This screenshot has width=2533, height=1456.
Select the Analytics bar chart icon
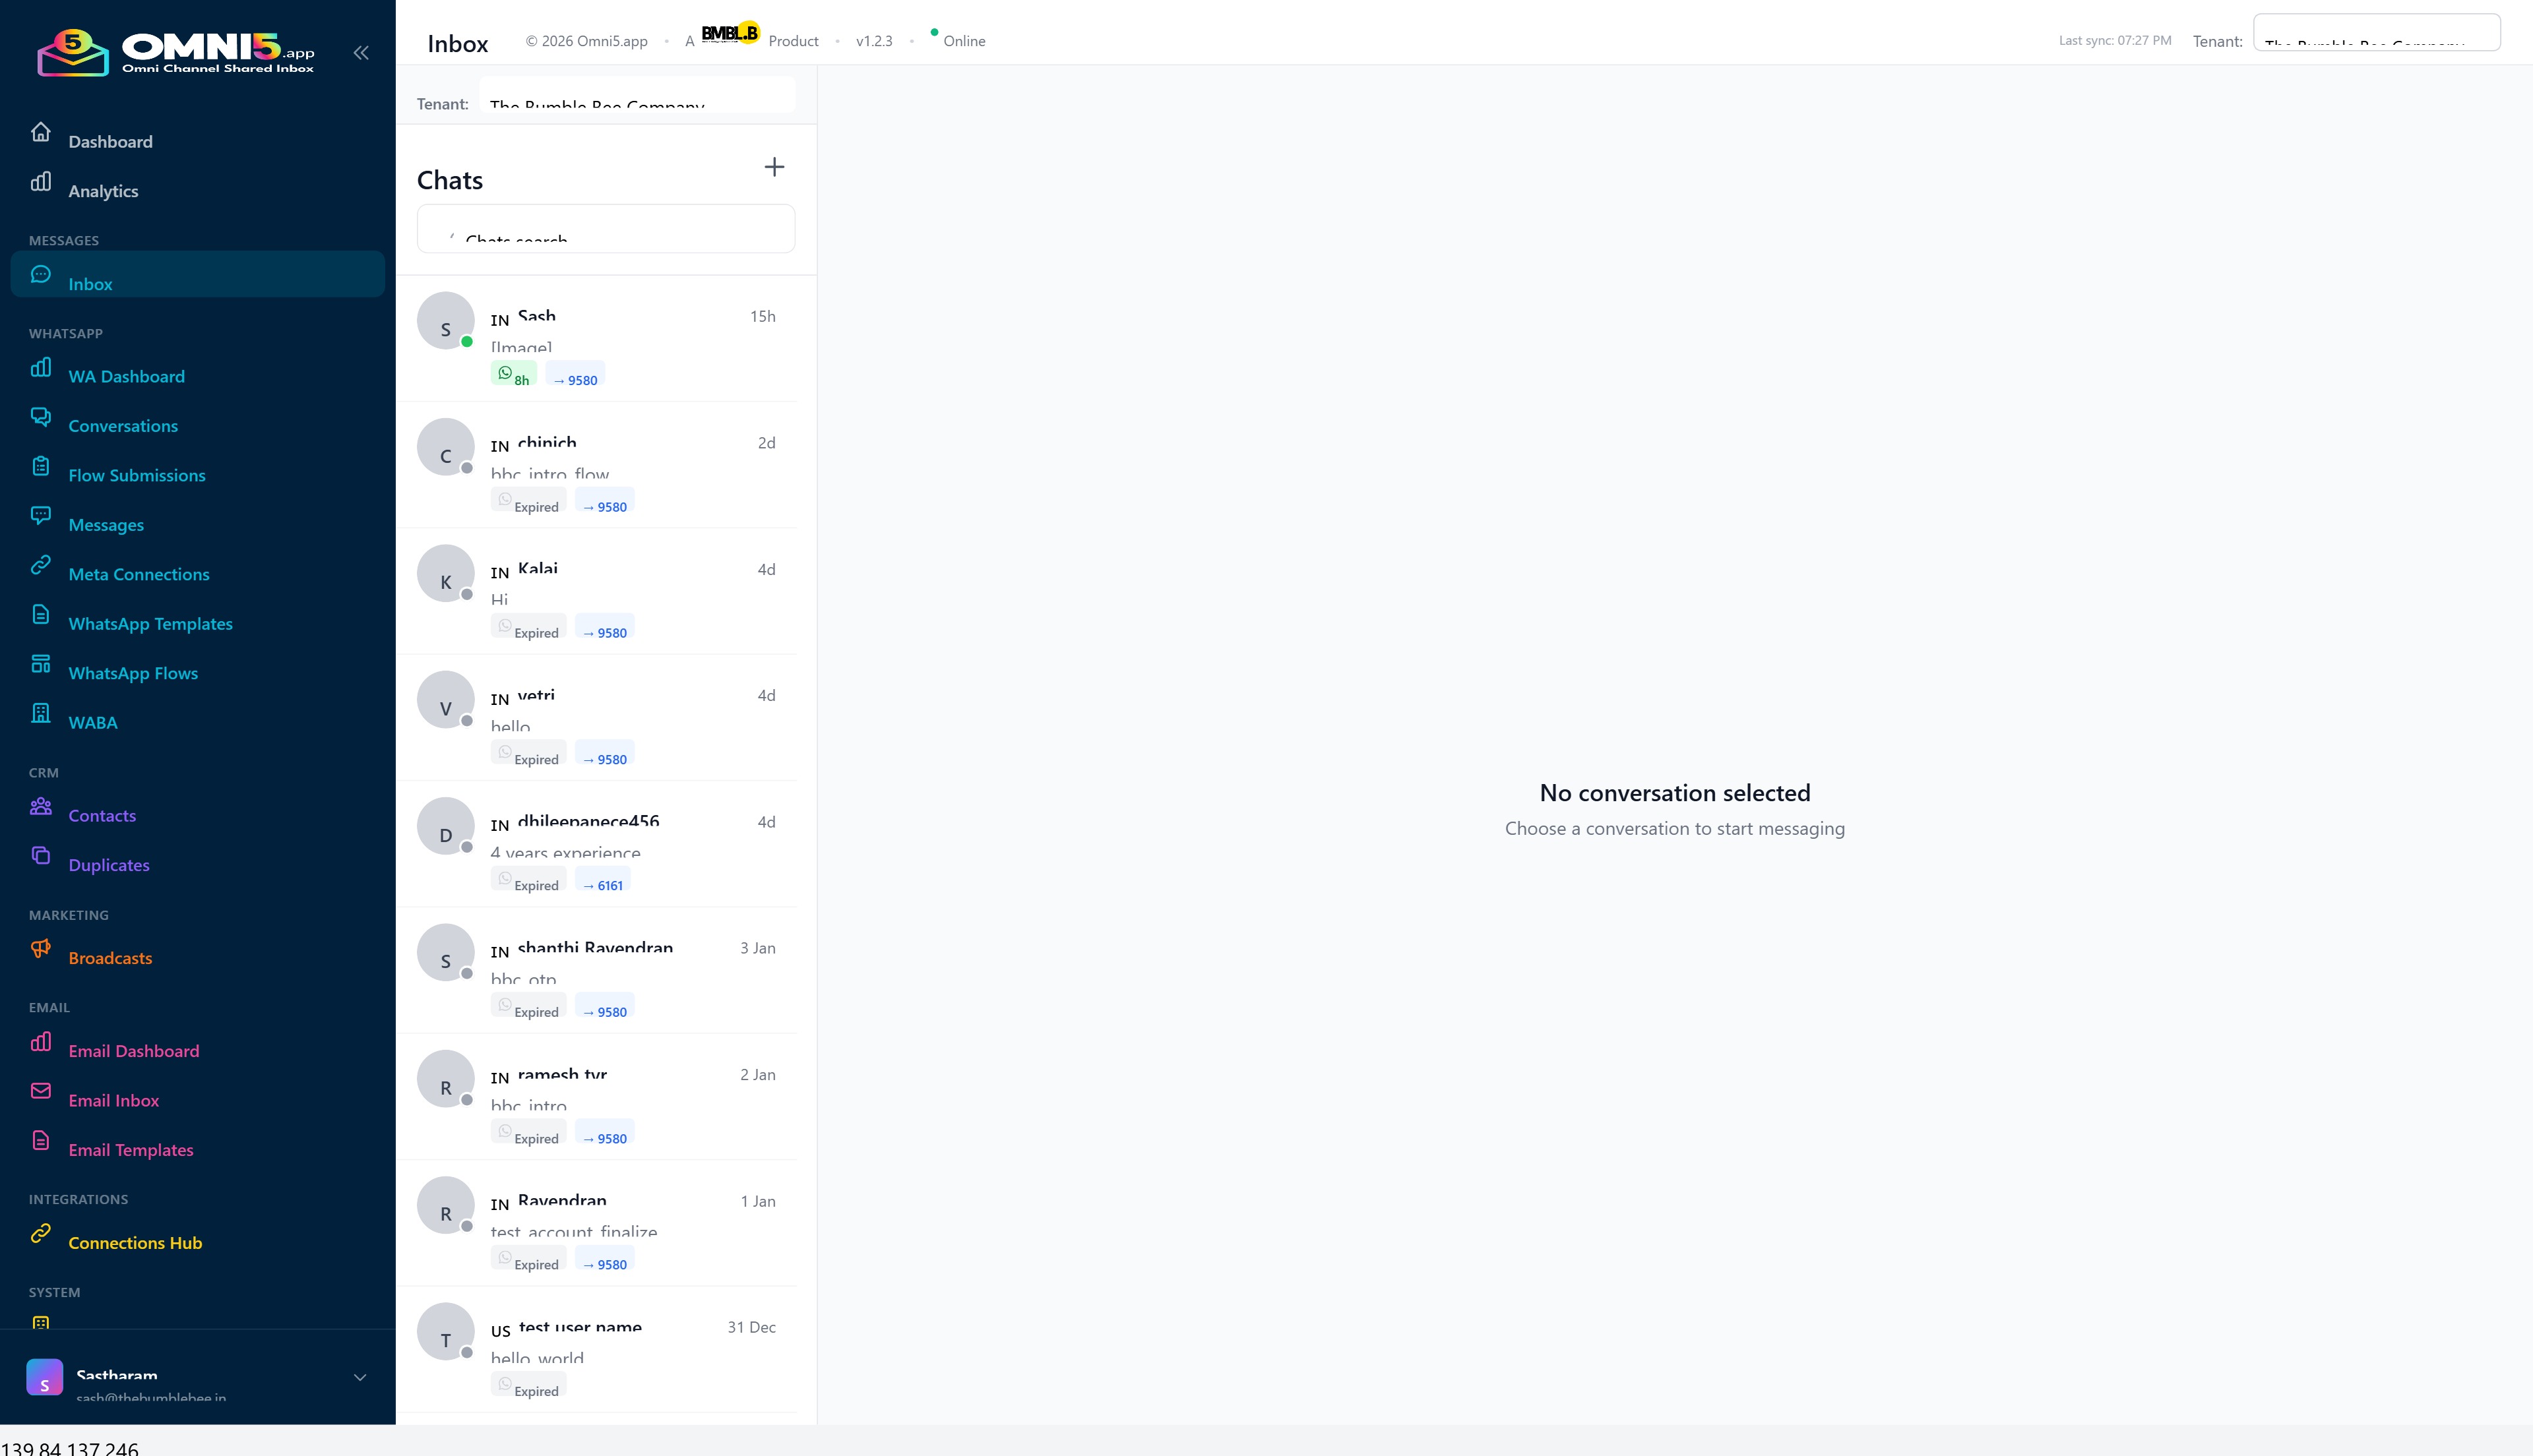[x=41, y=181]
